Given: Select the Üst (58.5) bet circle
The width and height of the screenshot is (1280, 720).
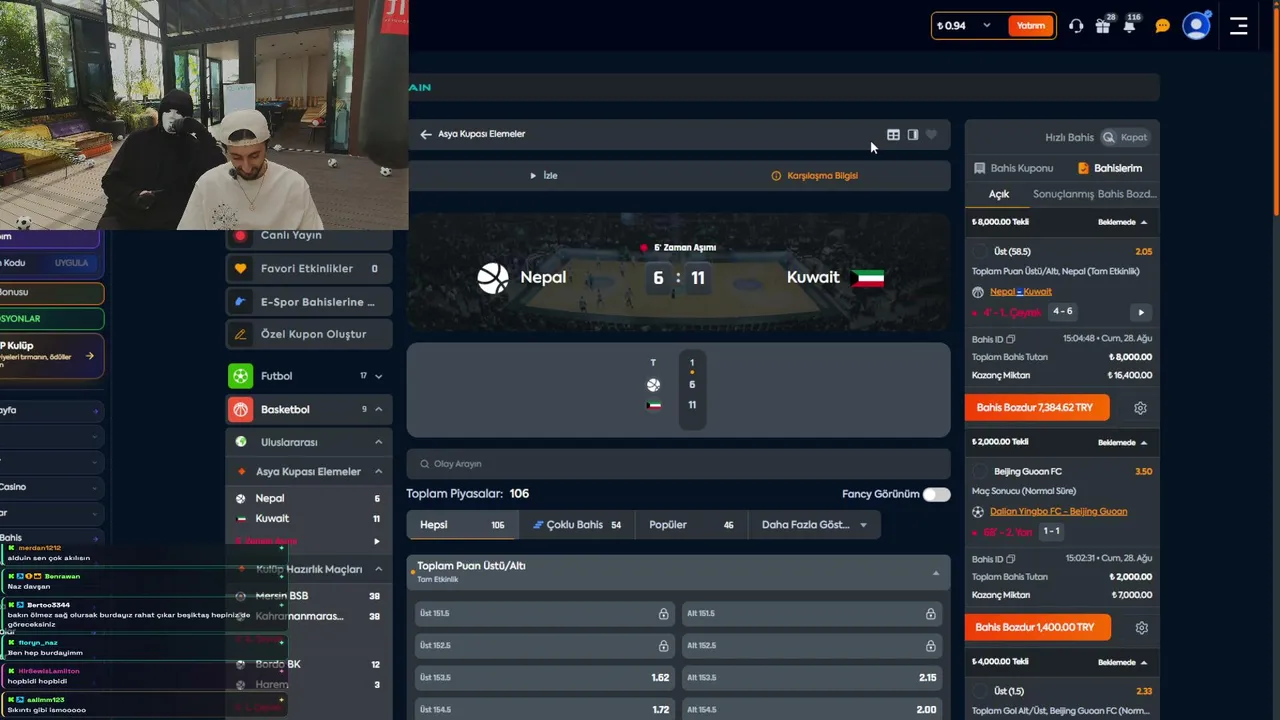Looking at the screenshot, I should [980, 252].
